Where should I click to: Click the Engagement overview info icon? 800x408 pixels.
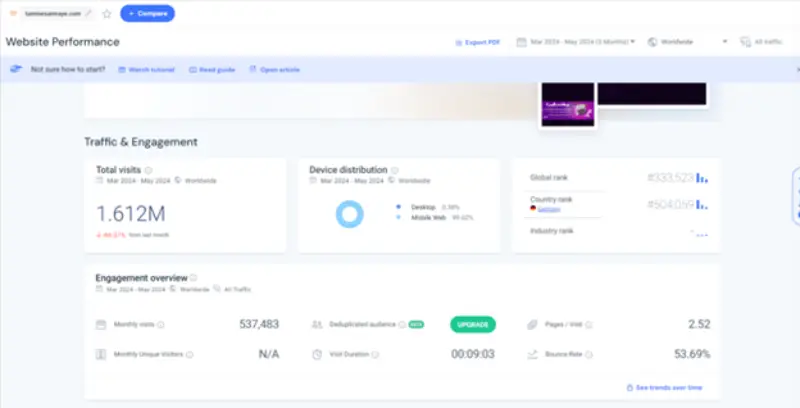pos(193,278)
